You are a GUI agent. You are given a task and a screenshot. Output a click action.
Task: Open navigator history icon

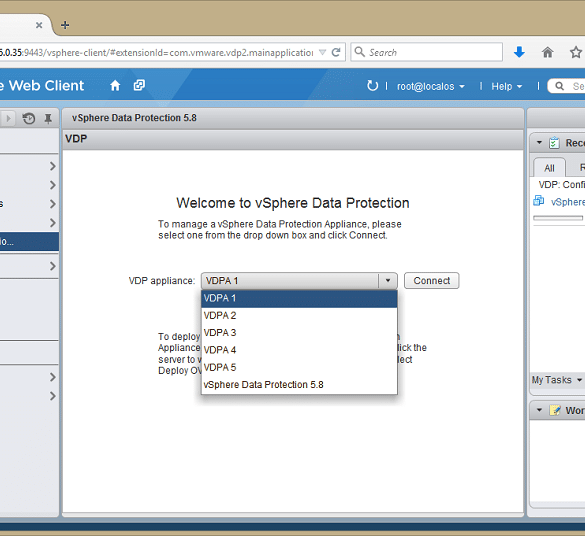pos(29,119)
